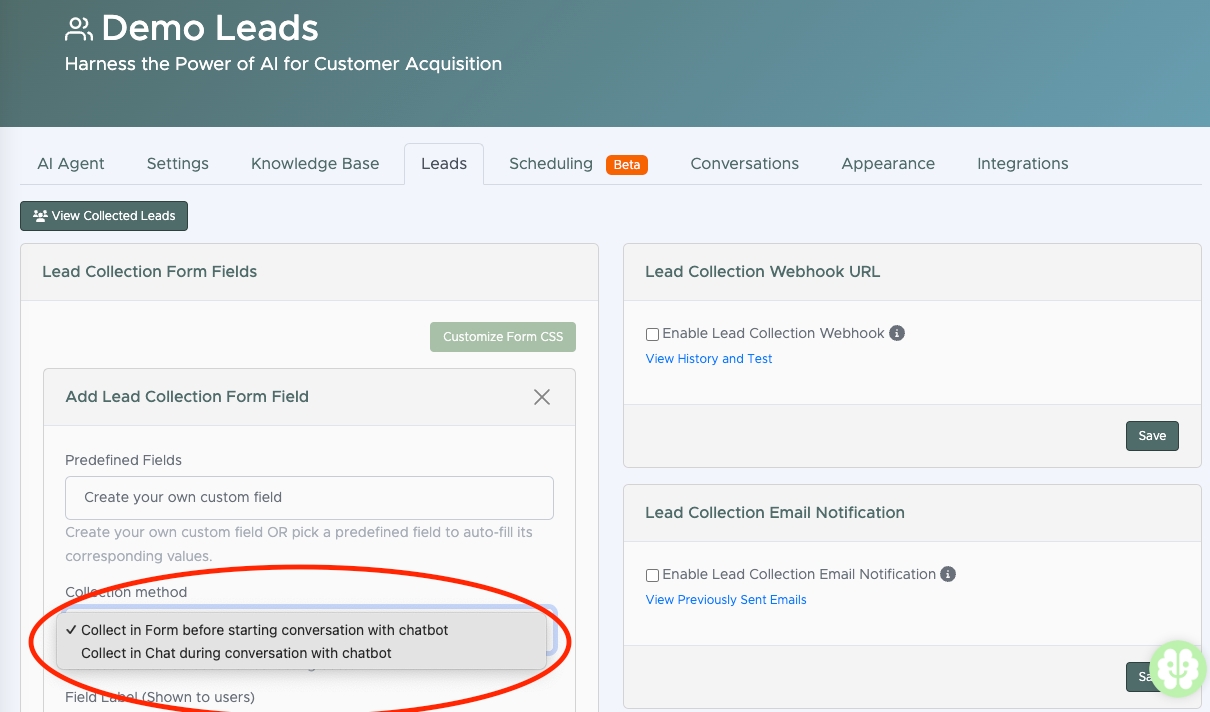Screen dimensions: 1210x712
Task: Open the green chatbot widget icon
Action: point(1178,668)
